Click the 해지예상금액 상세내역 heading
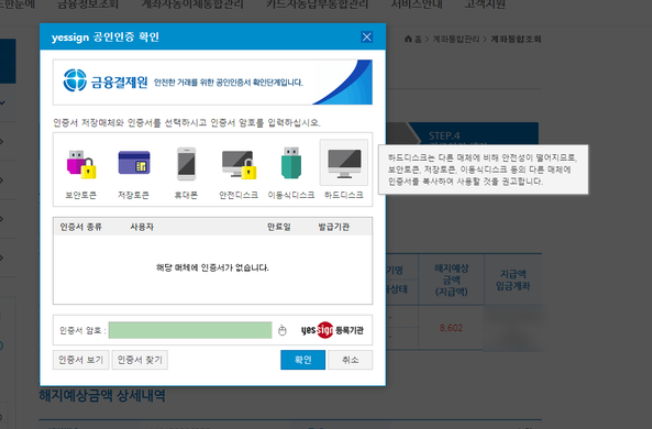This screenshot has width=652, height=429. click(102, 395)
